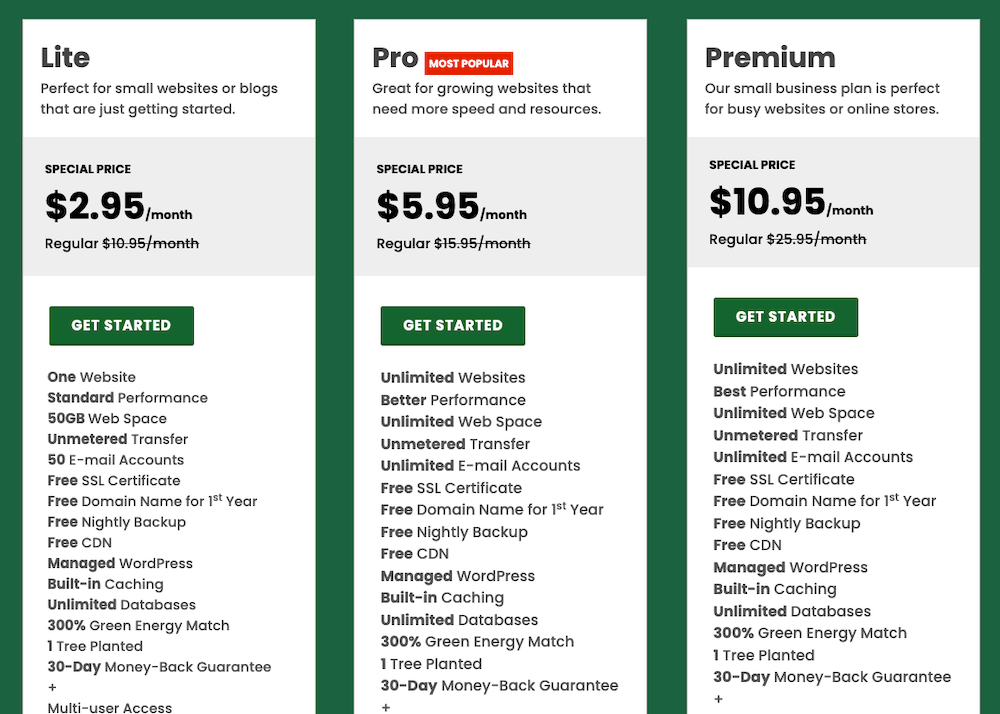This screenshot has width=1000, height=714.
Task: Click Free SSL Certificate in Lite column
Action: (x=113, y=480)
